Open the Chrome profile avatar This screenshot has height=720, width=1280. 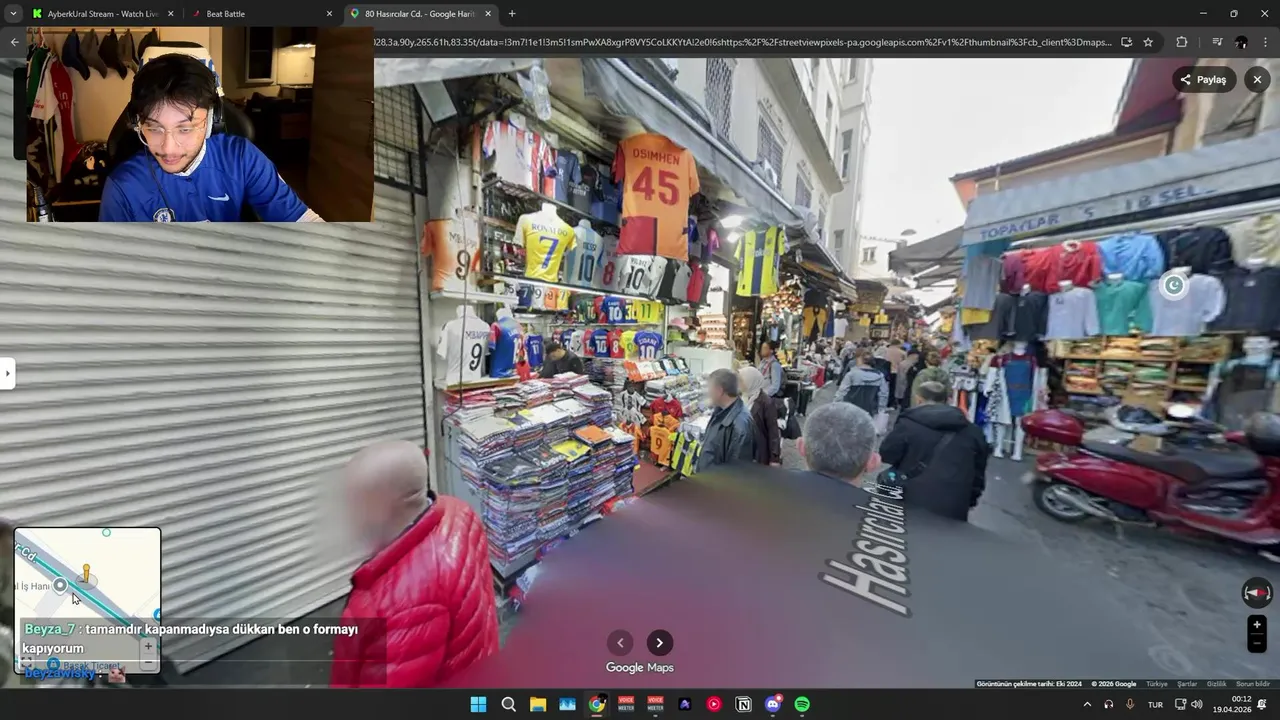point(1241,42)
